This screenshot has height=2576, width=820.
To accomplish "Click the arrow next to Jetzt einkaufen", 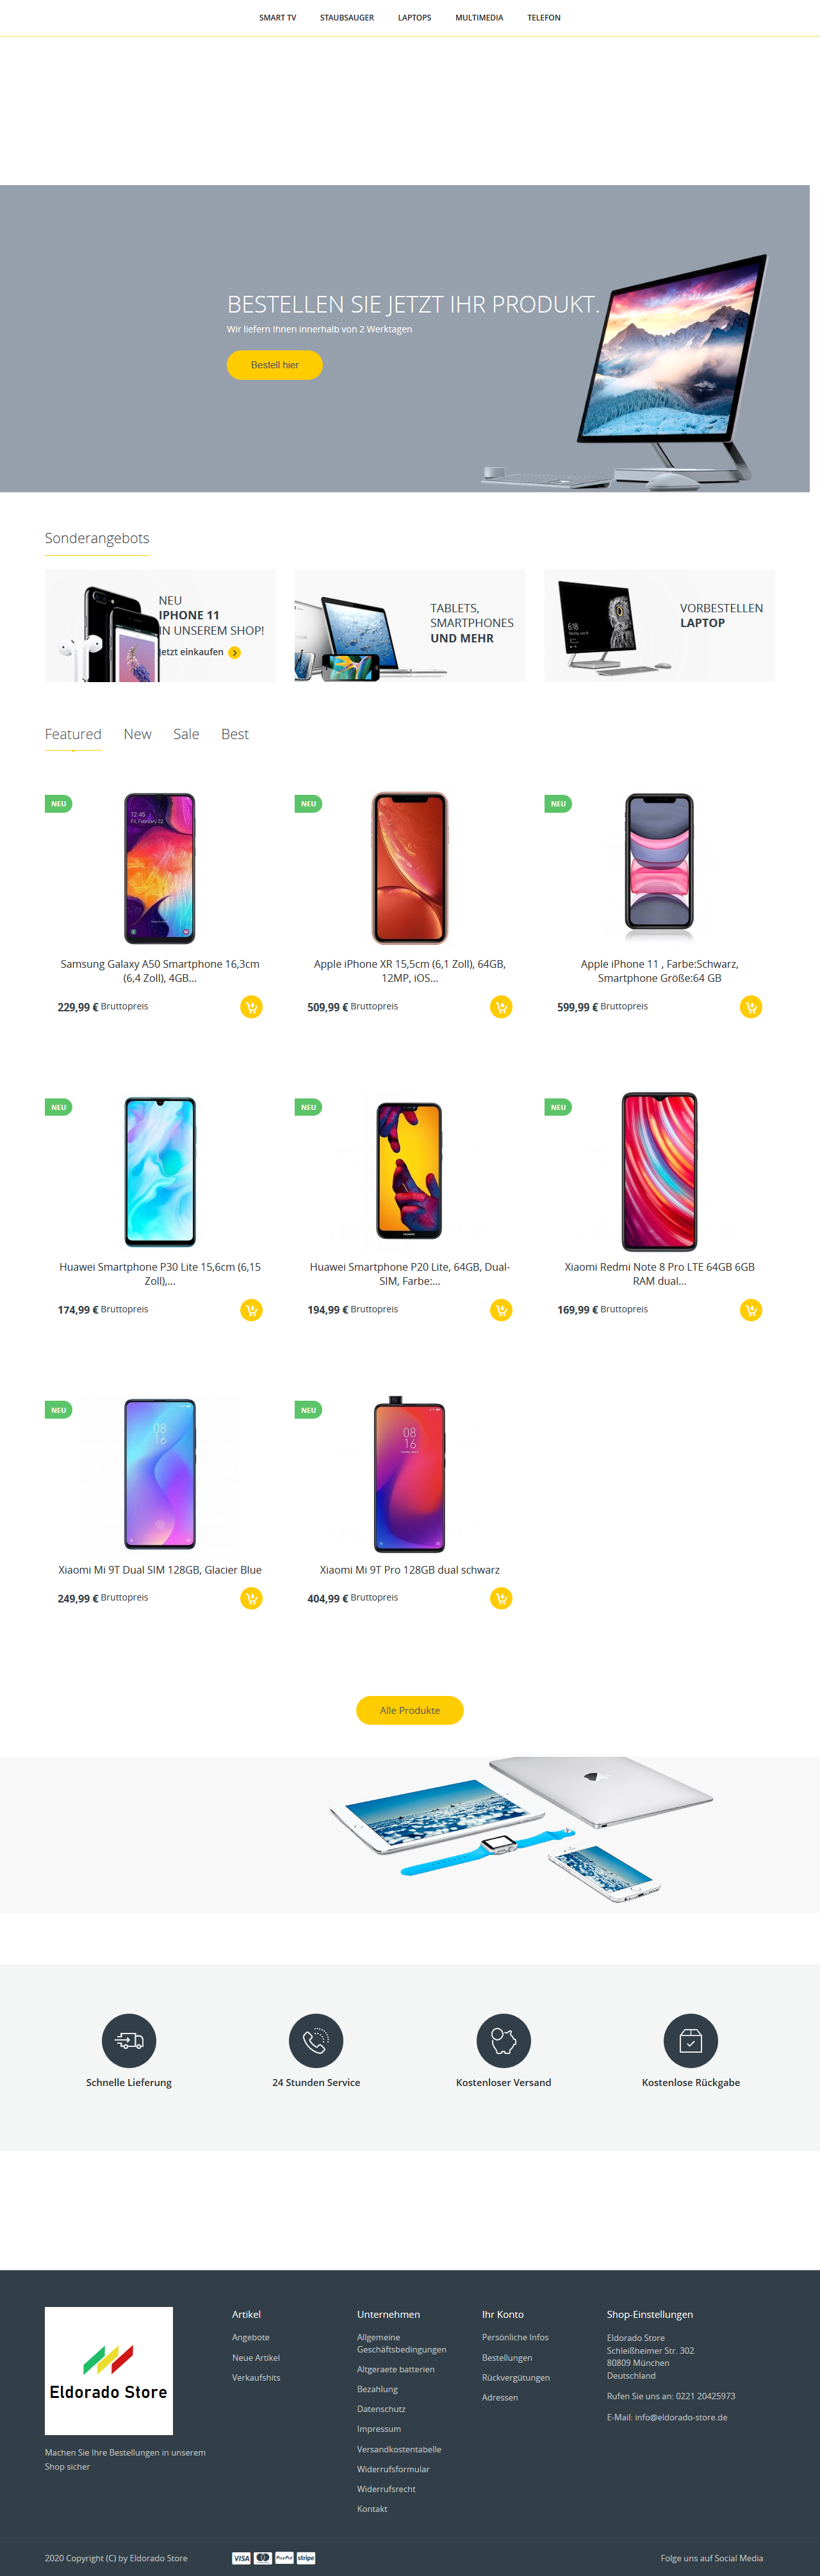I will [x=234, y=653].
